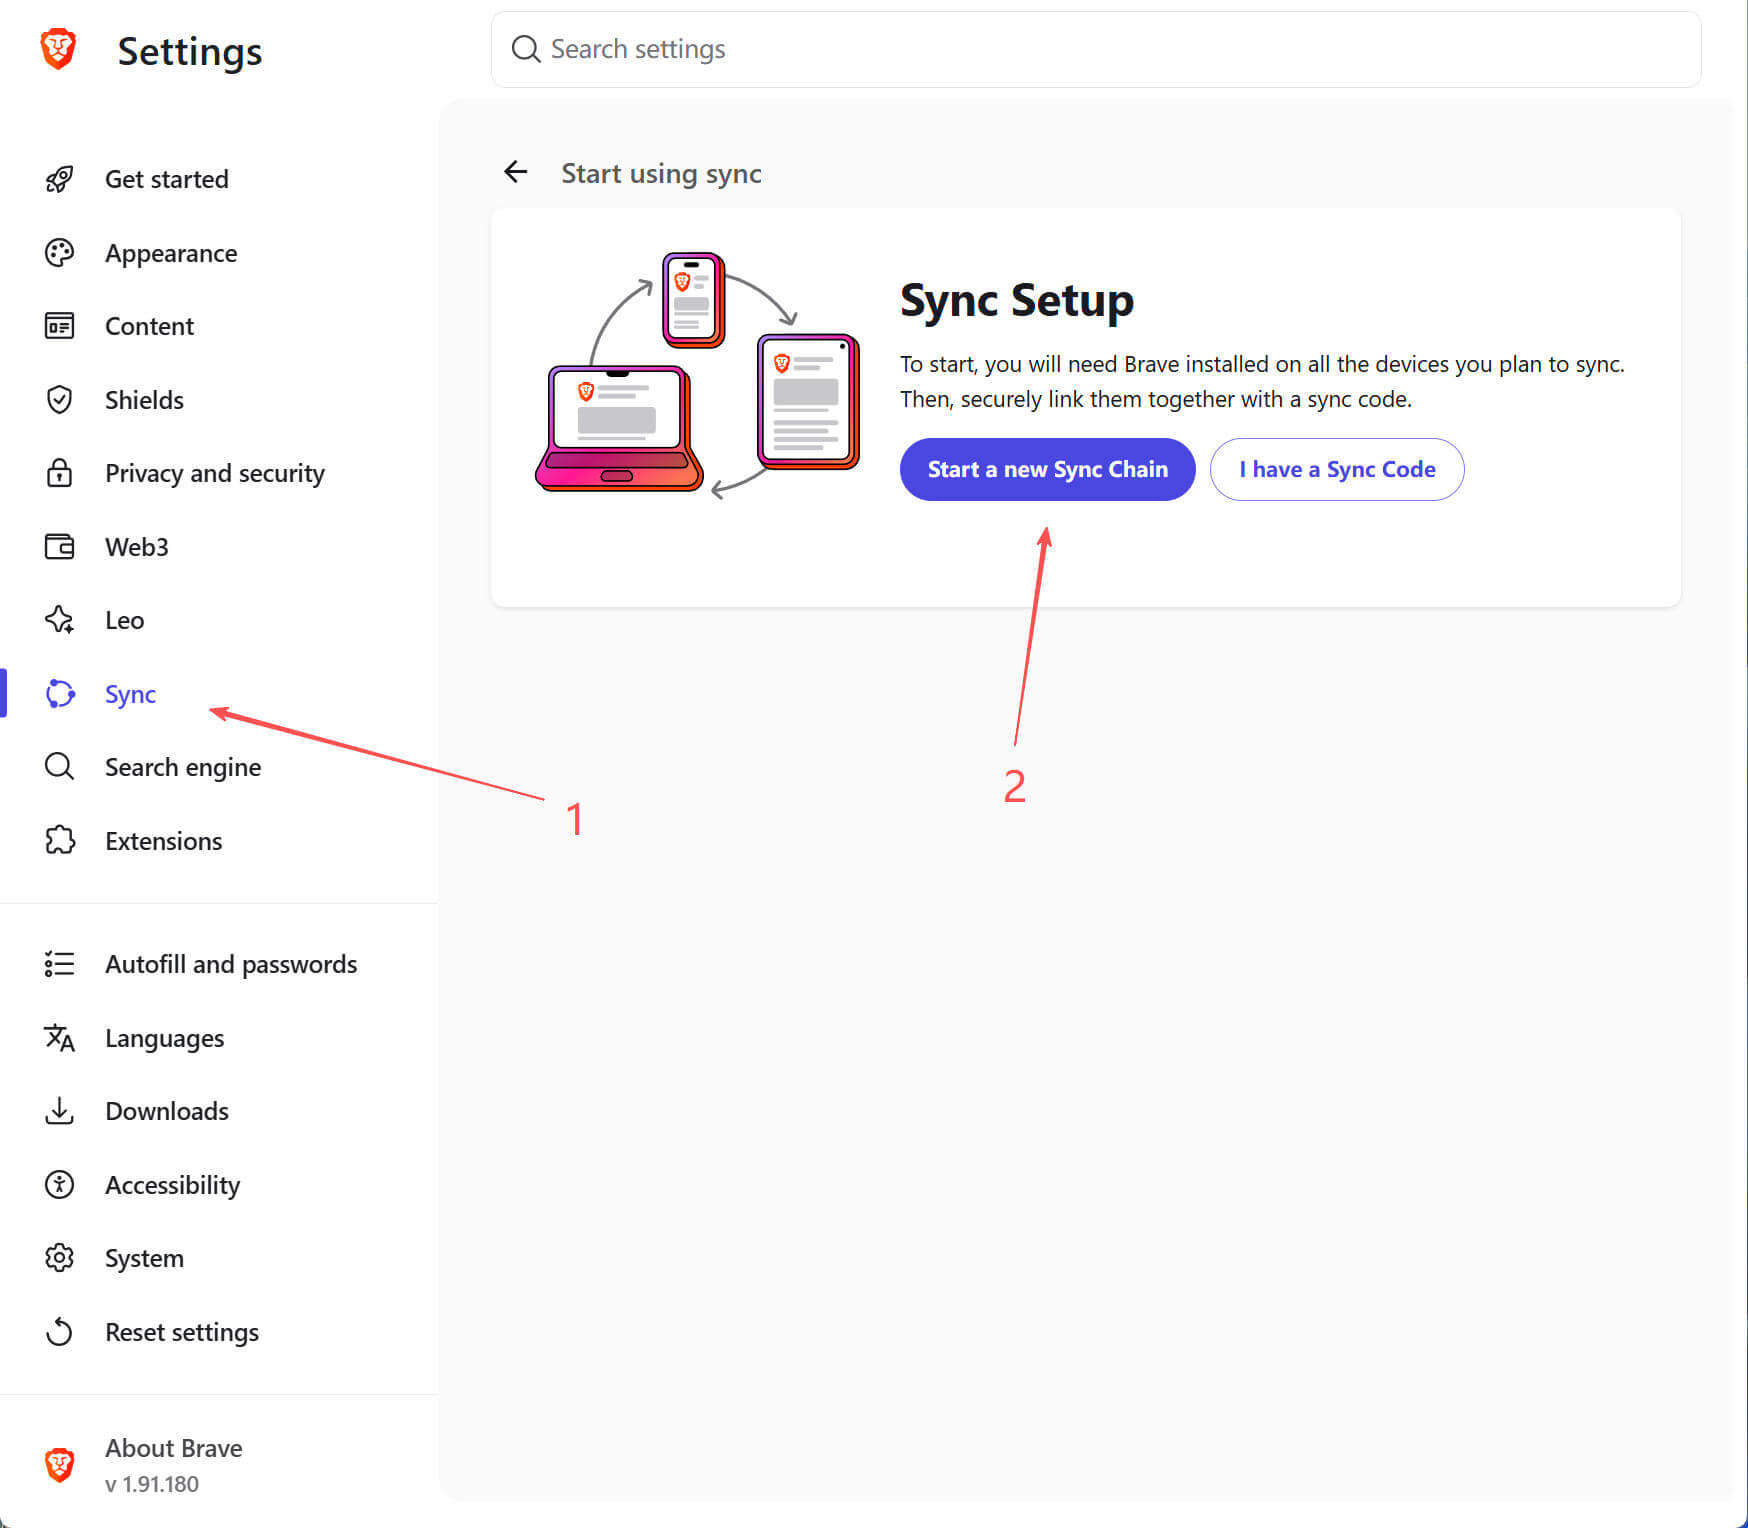Click the About Brave lion icon
This screenshot has width=1748, height=1528.
(59, 1465)
